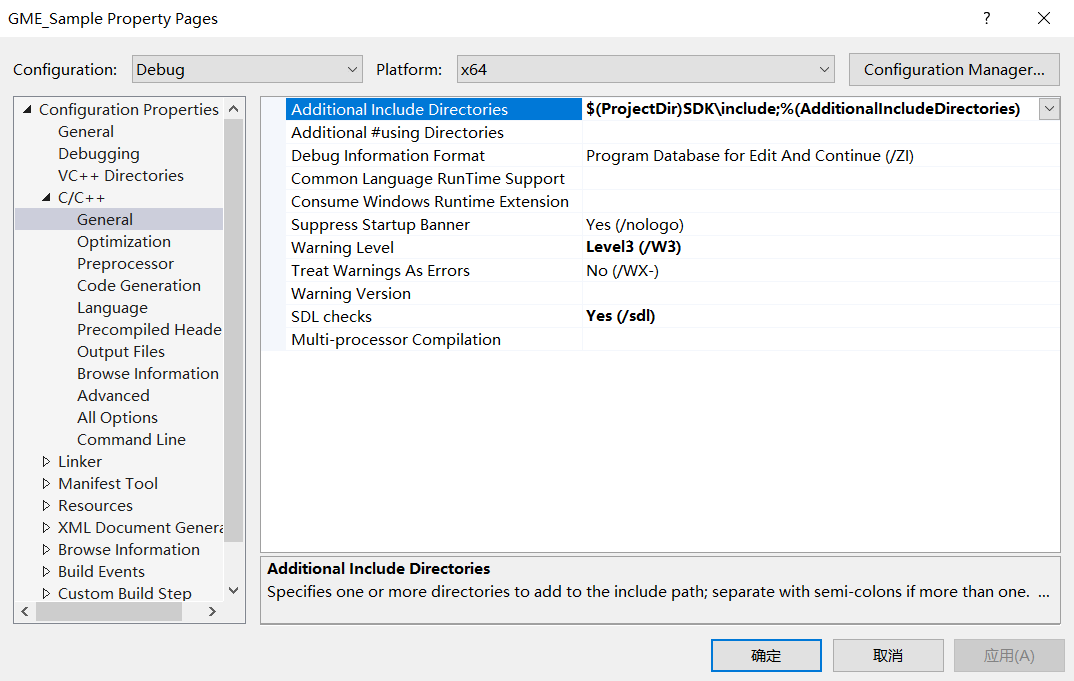Open the Command Line page

131,440
